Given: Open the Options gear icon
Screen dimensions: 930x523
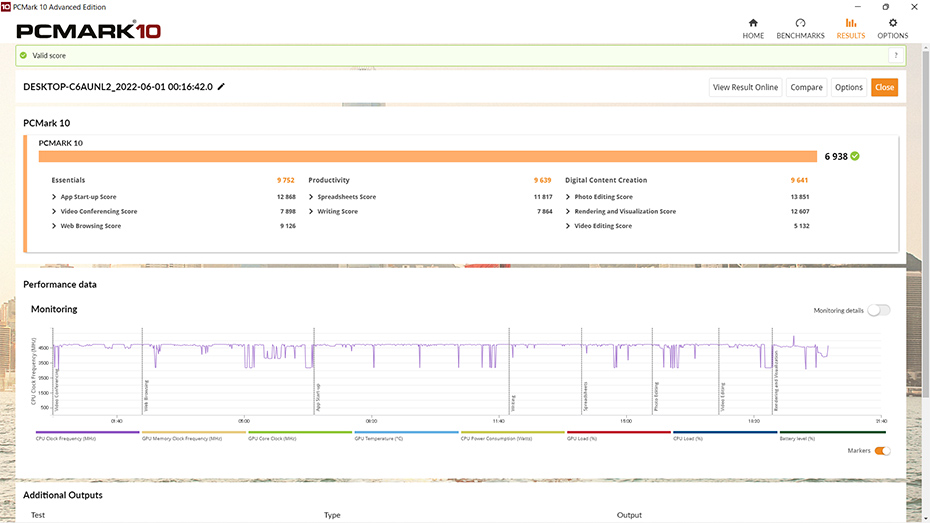Looking at the screenshot, I should click(x=893, y=23).
